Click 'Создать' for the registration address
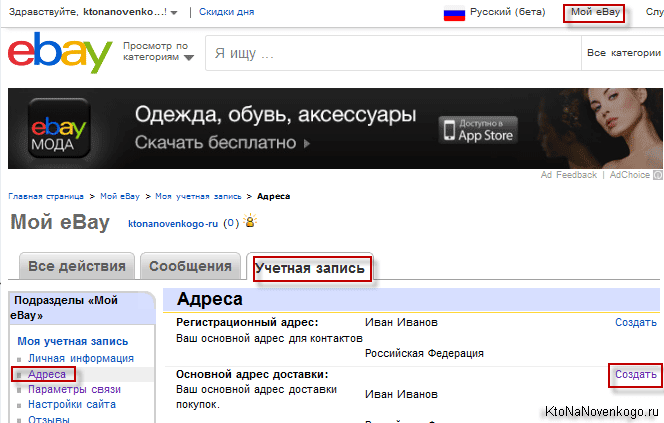Screen dimensions: 664x423 coord(636,322)
